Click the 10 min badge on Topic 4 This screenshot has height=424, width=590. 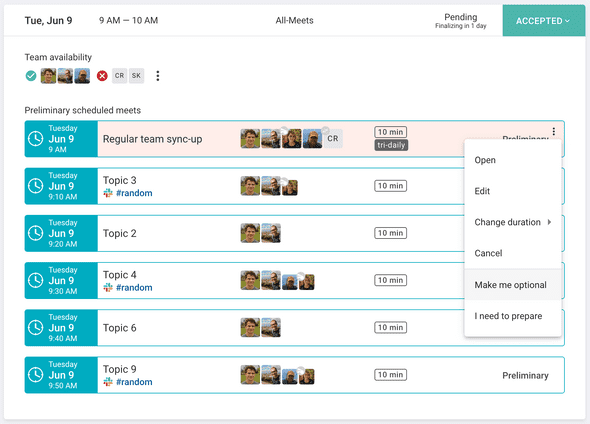pyautogui.click(x=390, y=280)
